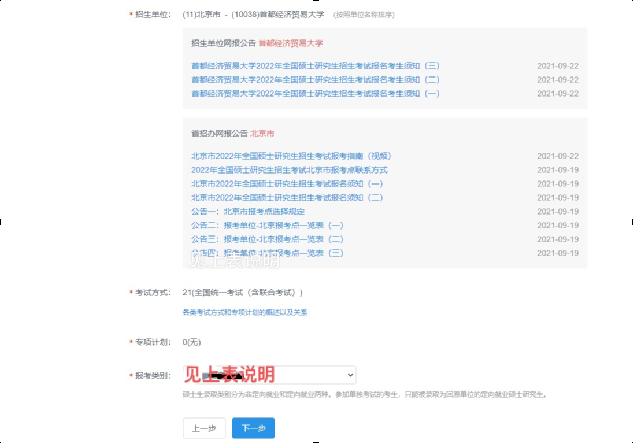Open 公告一:北京市报考点选择规定

pyautogui.click(x=248, y=212)
